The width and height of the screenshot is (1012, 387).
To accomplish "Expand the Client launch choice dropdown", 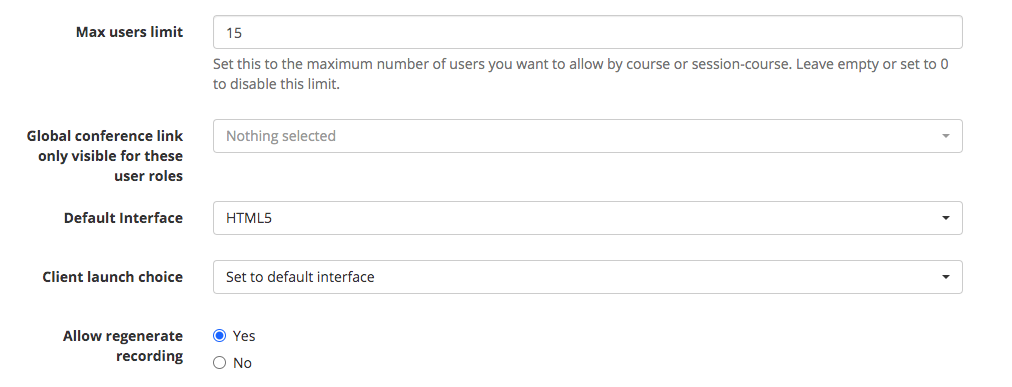I will (x=587, y=277).
